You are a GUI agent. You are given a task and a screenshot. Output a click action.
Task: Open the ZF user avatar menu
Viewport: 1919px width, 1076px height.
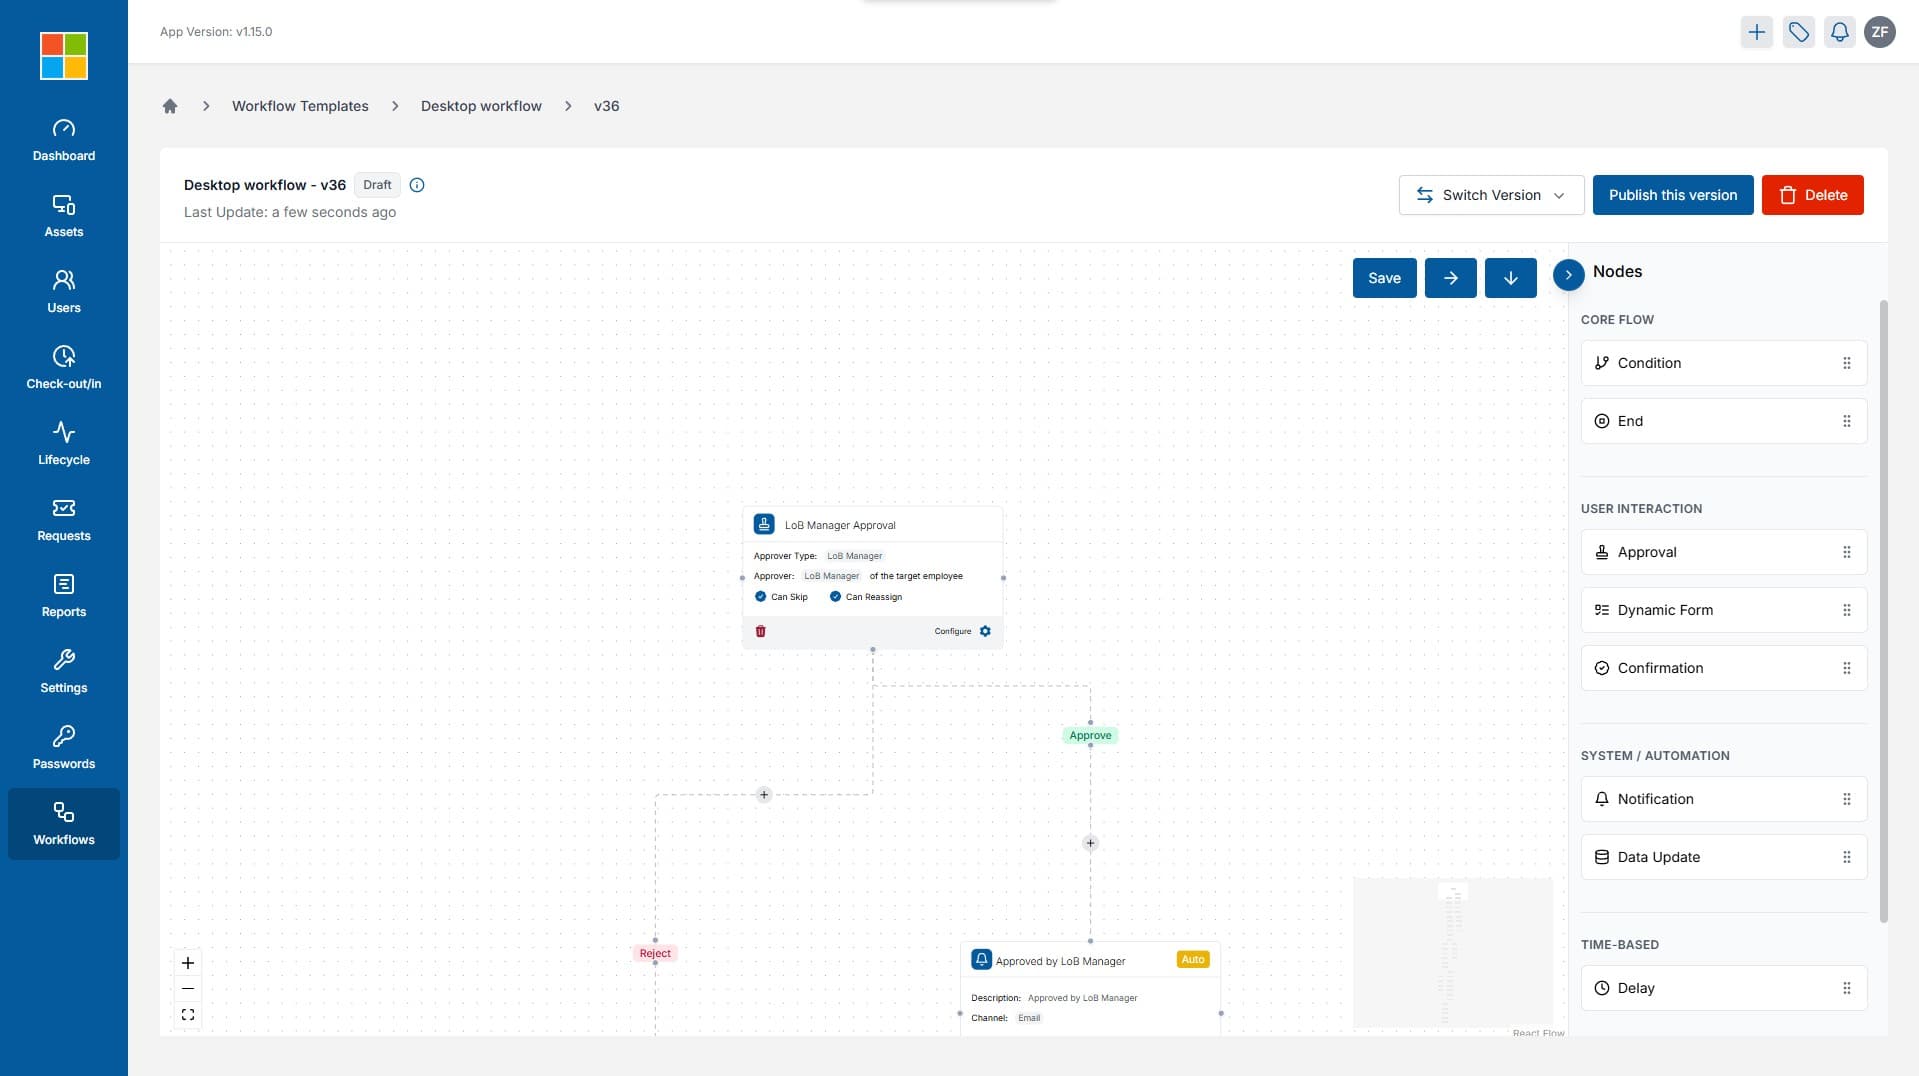(1880, 32)
